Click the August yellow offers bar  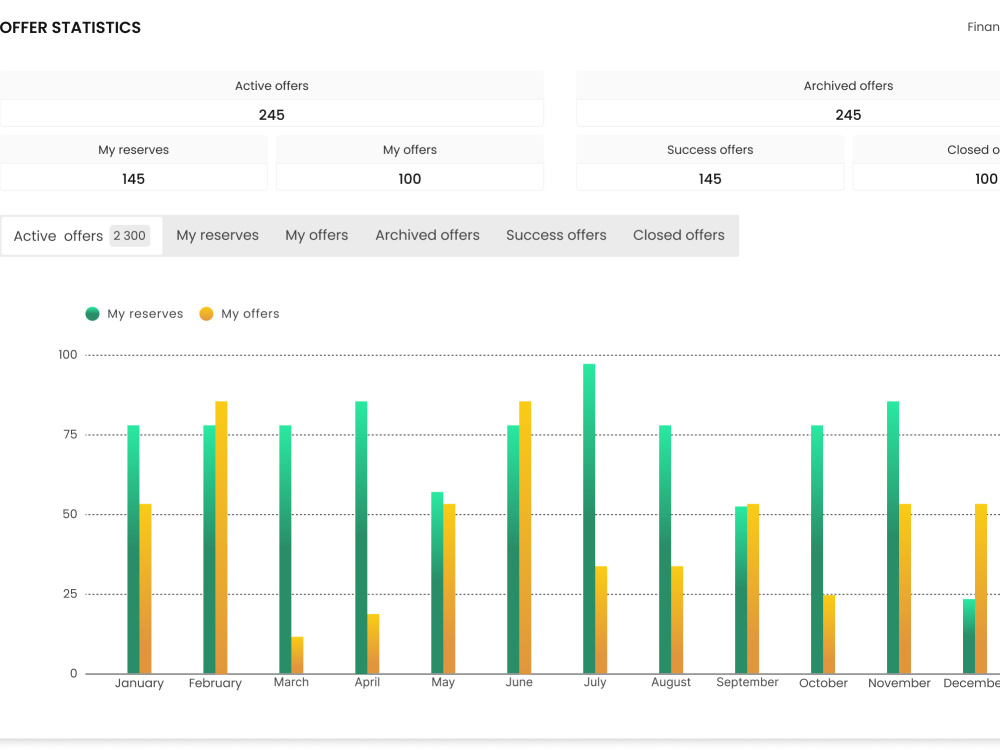click(x=677, y=620)
